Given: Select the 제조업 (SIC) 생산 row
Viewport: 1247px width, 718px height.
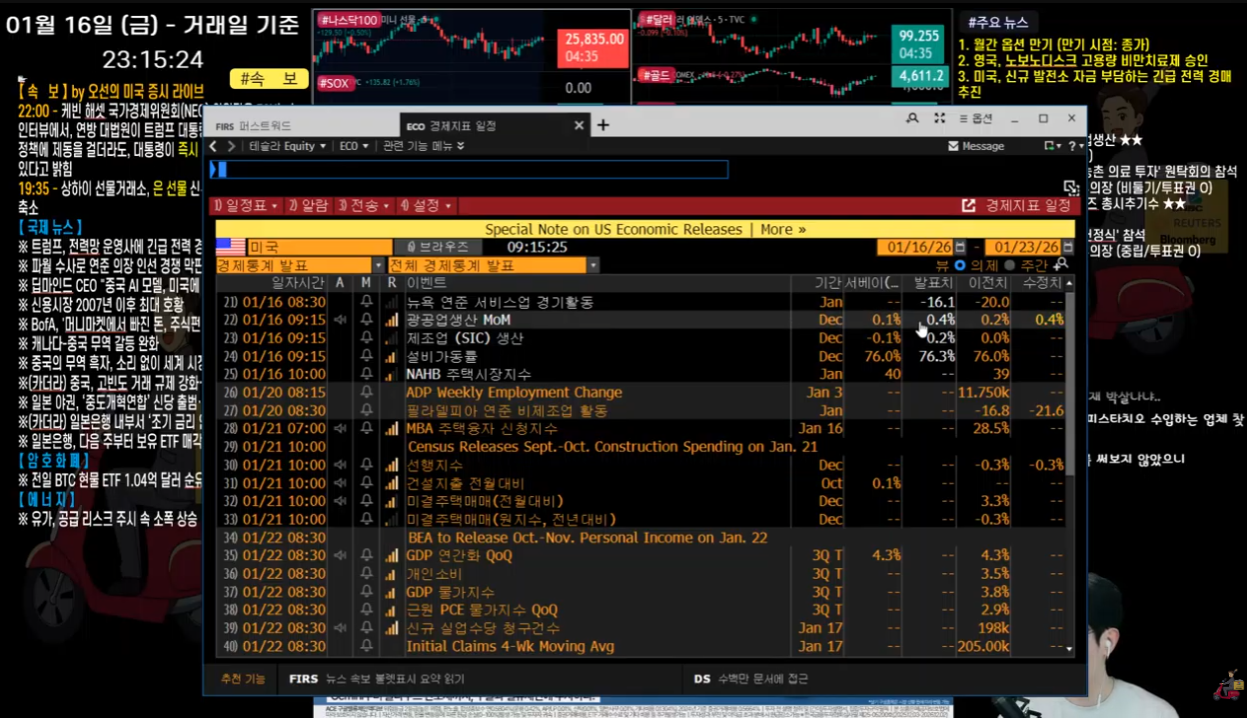Looking at the screenshot, I should [x=640, y=338].
